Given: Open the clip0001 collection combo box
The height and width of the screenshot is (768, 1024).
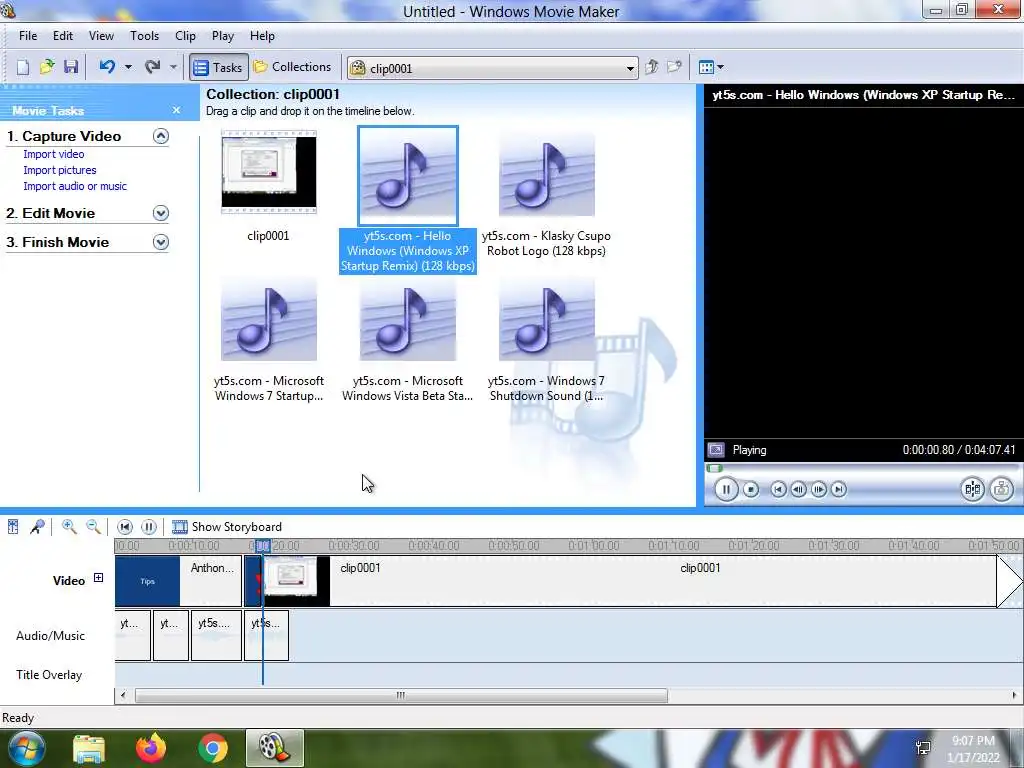Looking at the screenshot, I should (x=492, y=68).
